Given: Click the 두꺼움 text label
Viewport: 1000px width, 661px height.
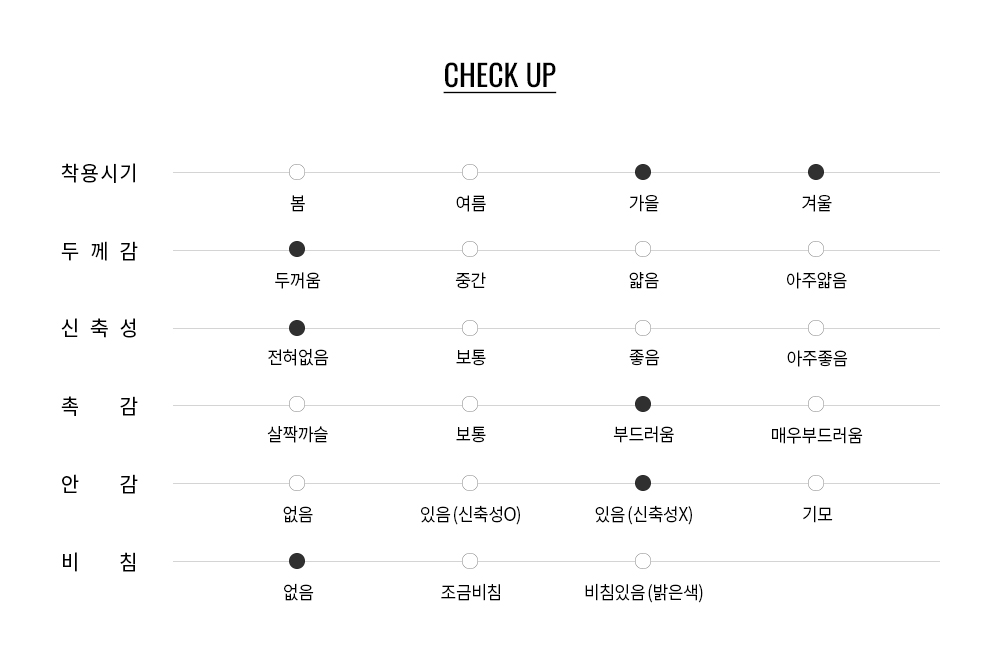Looking at the screenshot, I should pyautogui.click(x=297, y=281).
